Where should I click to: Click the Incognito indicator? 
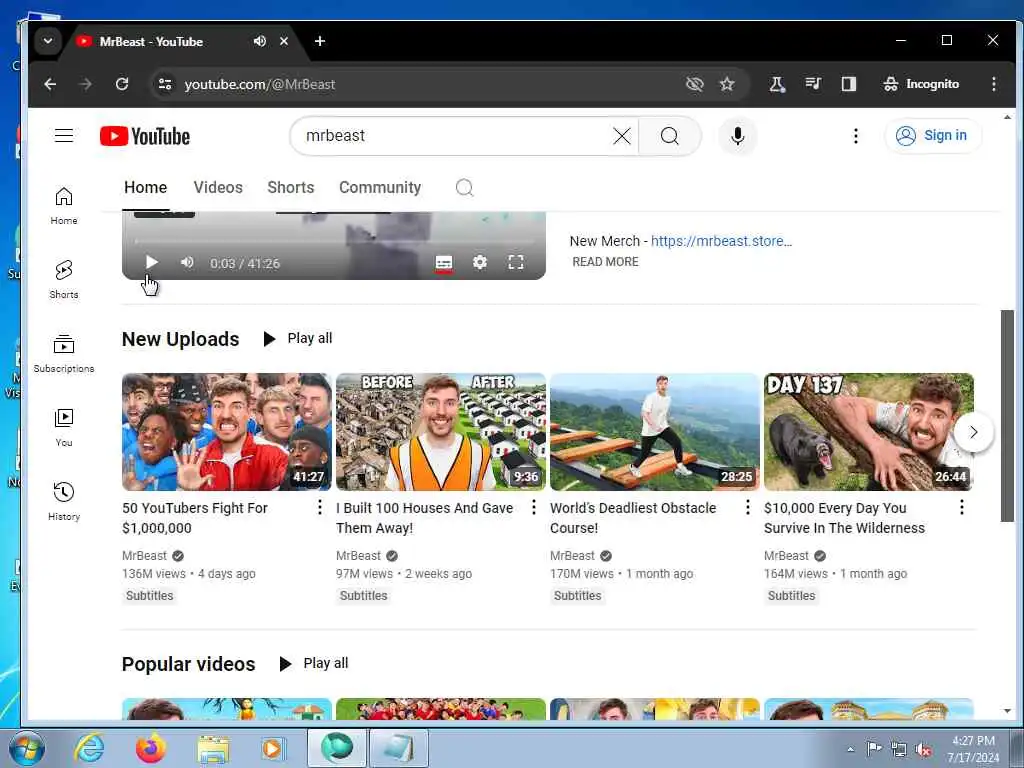point(921,84)
